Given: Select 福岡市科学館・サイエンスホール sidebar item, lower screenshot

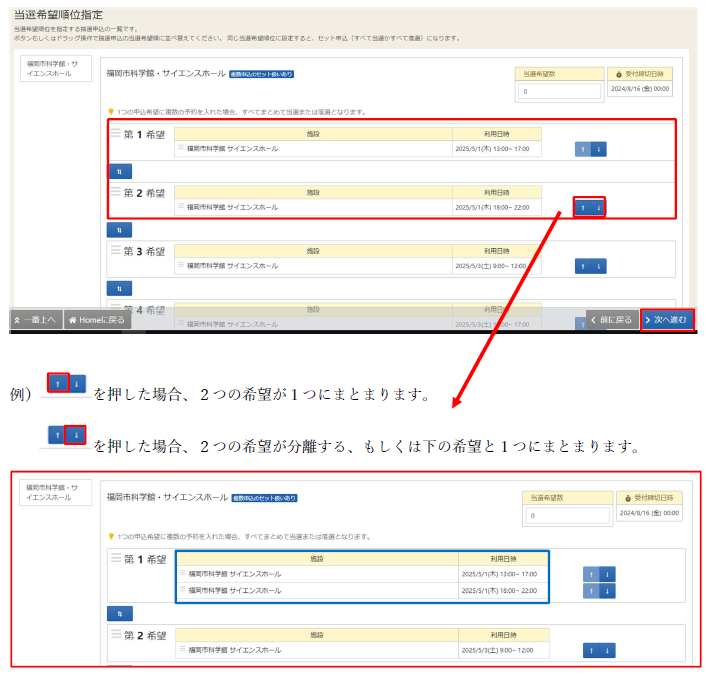Looking at the screenshot, I should point(55,492).
